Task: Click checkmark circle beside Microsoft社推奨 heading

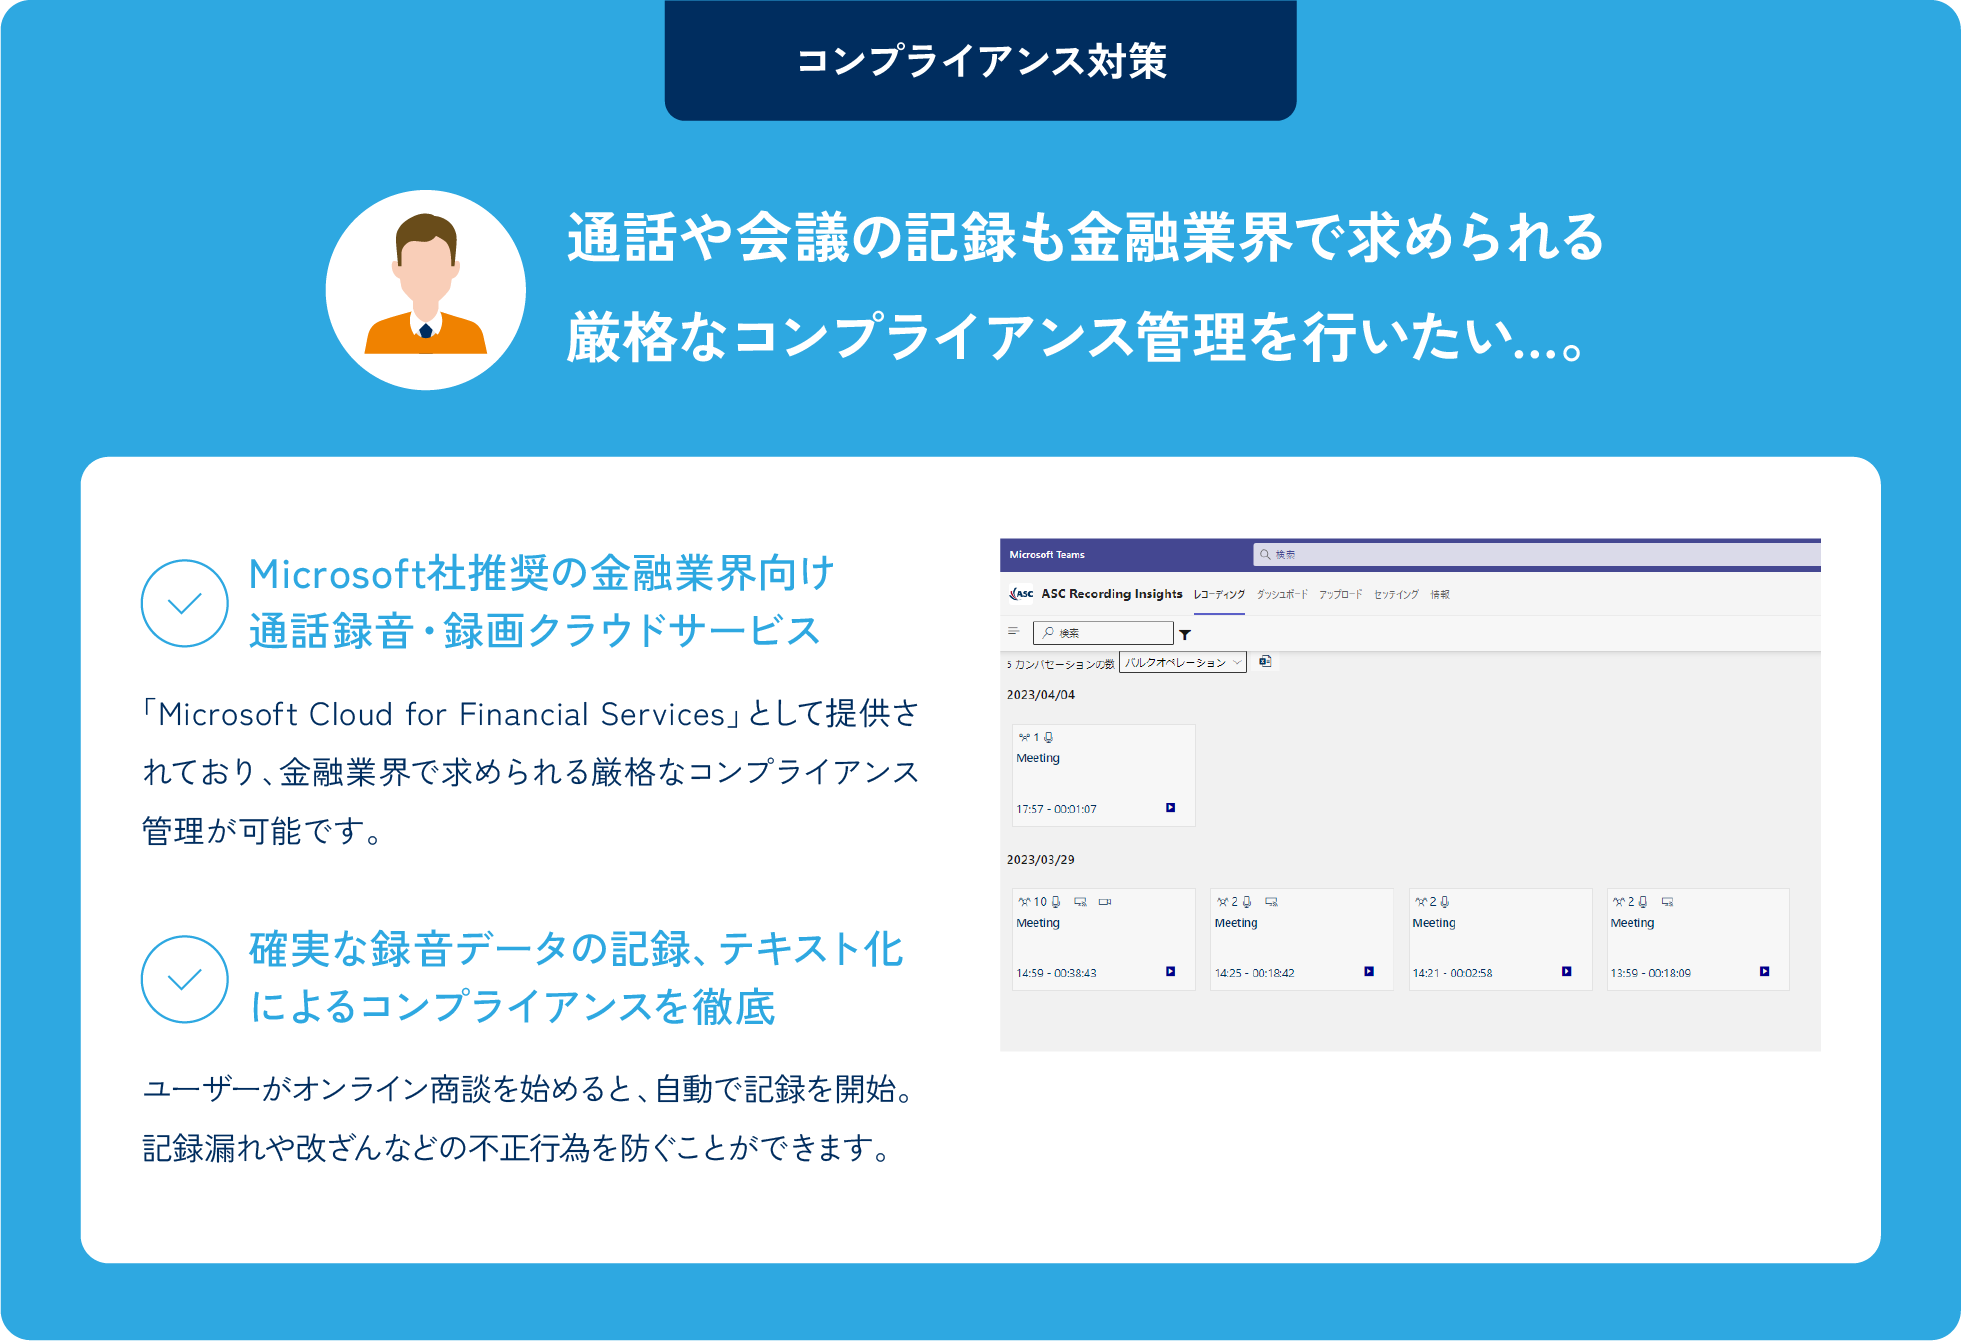Action: tap(185, 603)
